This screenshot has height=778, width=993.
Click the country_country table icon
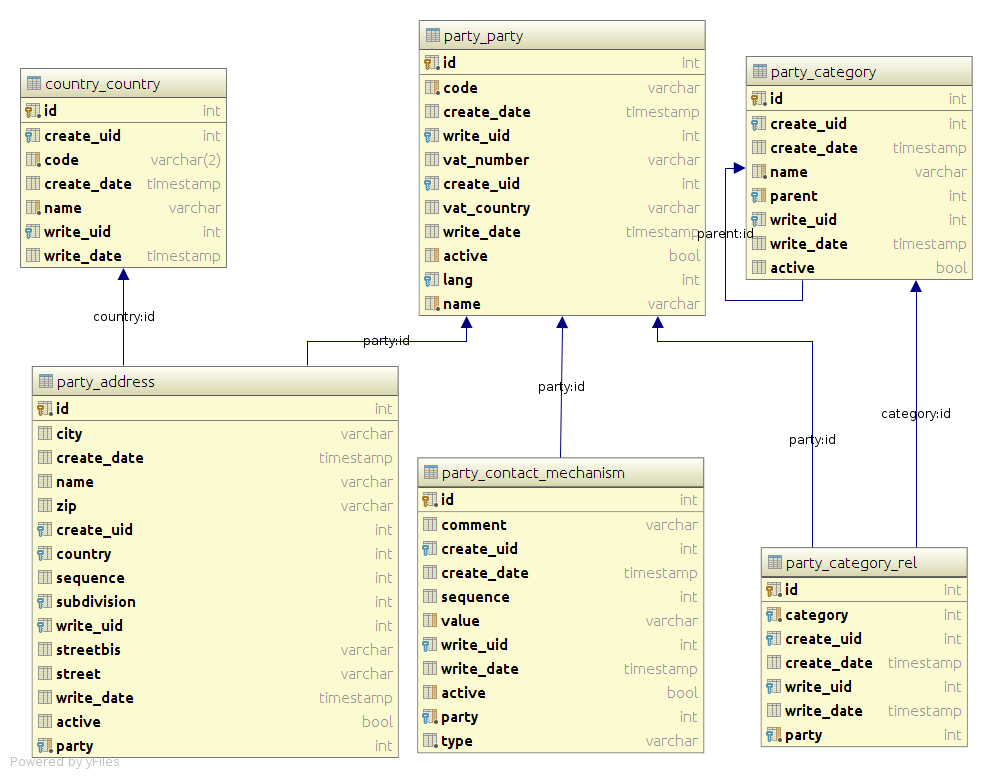coord(34,84)
